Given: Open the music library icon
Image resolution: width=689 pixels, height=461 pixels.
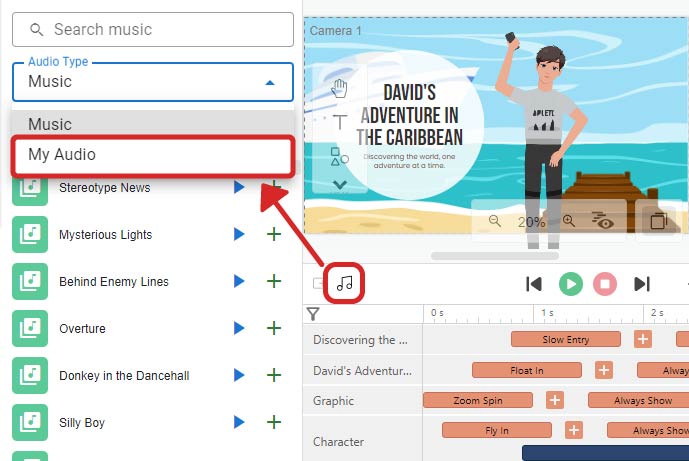Looking at the screenshot, I should click(x=344, y=283).
